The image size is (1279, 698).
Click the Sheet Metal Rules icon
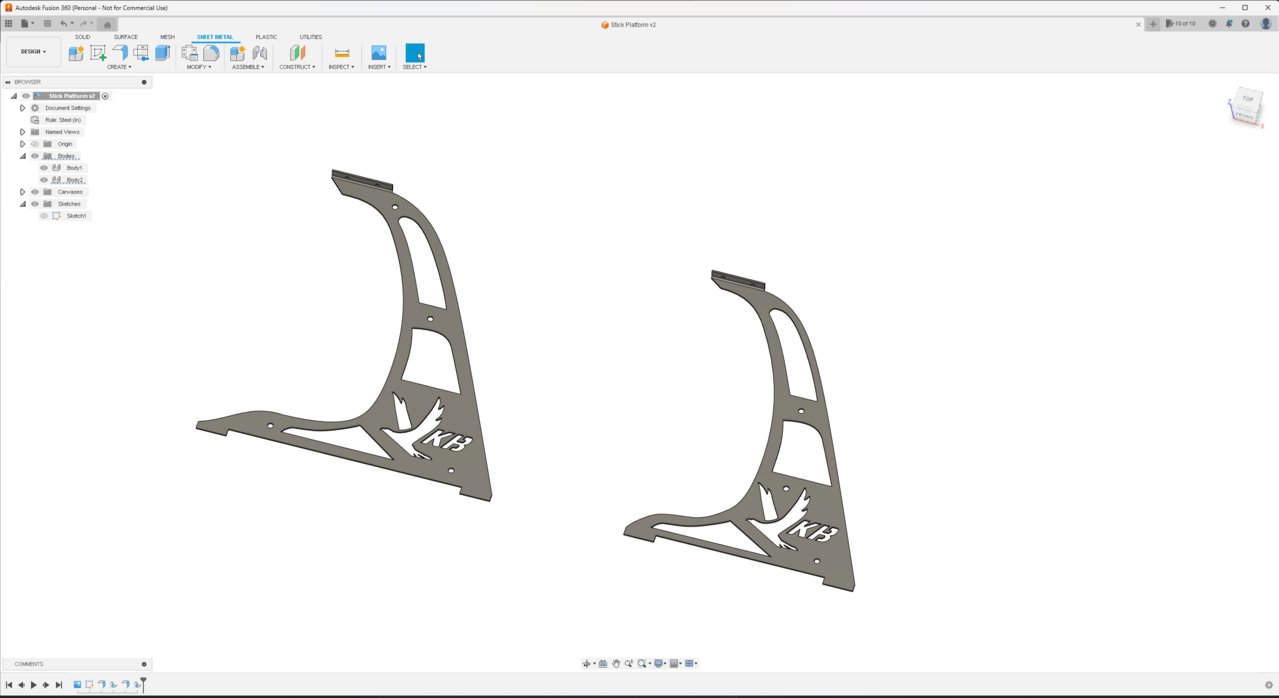[x=189, y=53]
